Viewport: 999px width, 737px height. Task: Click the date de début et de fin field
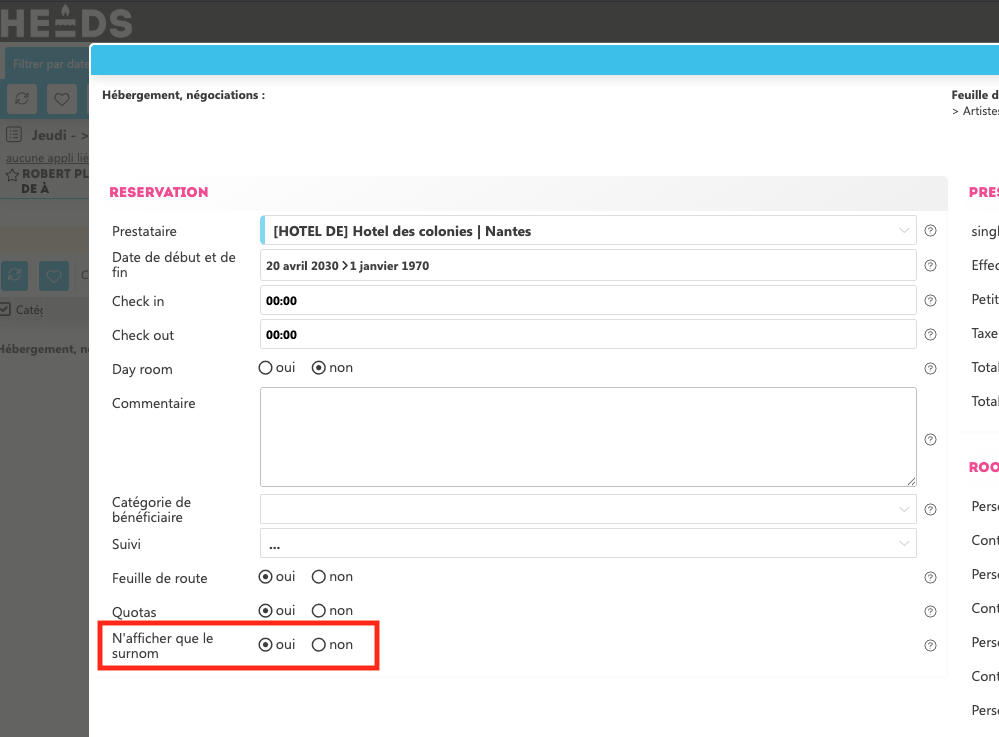click(x=588, y=266)
